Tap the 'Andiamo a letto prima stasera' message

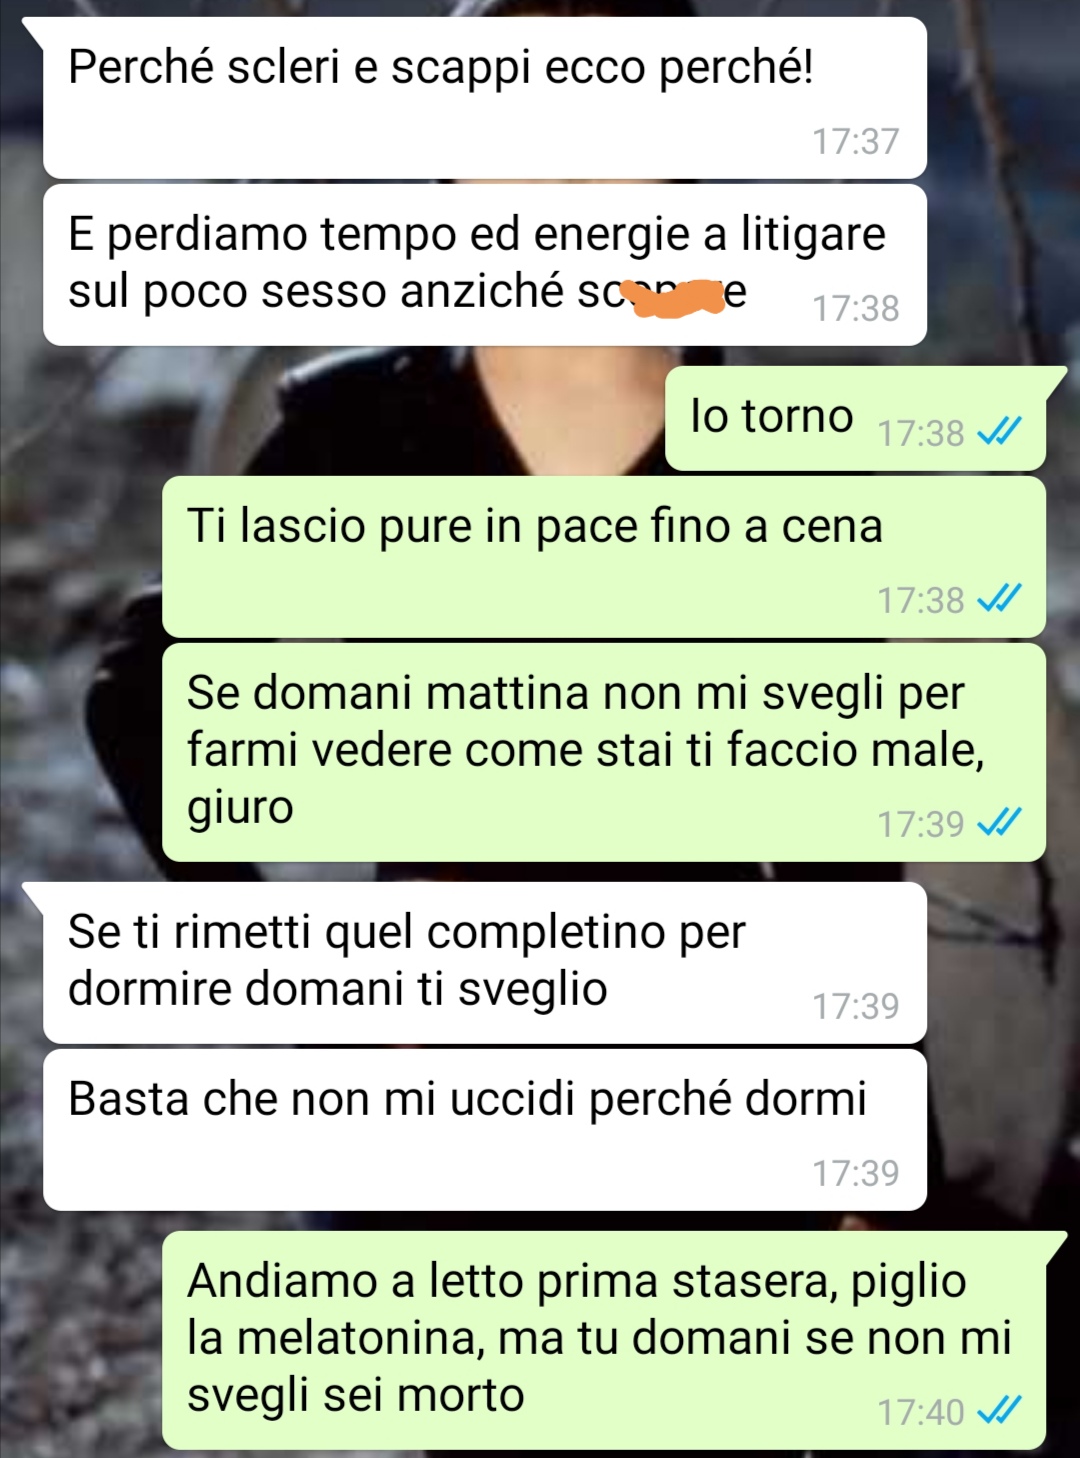pos(604,1340)
